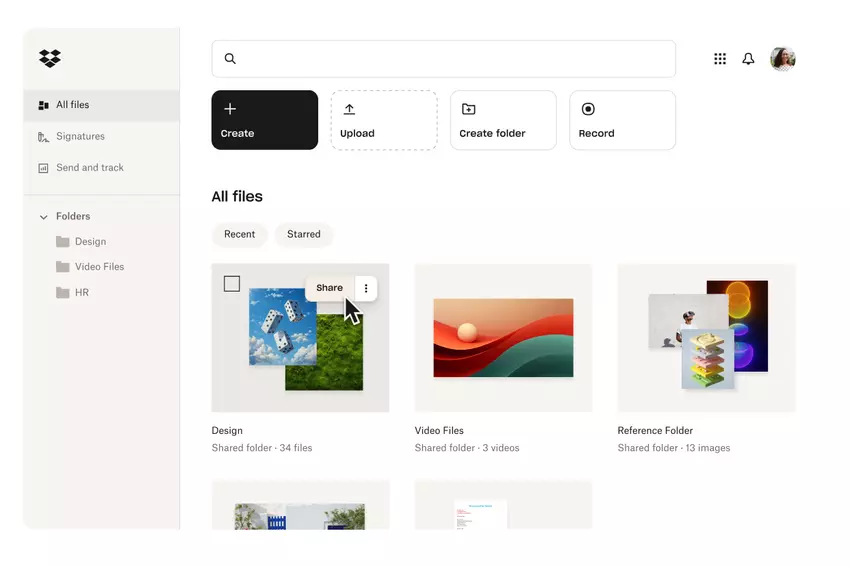
Task: Click the Upload button
Action: click(x=383, y=120)
